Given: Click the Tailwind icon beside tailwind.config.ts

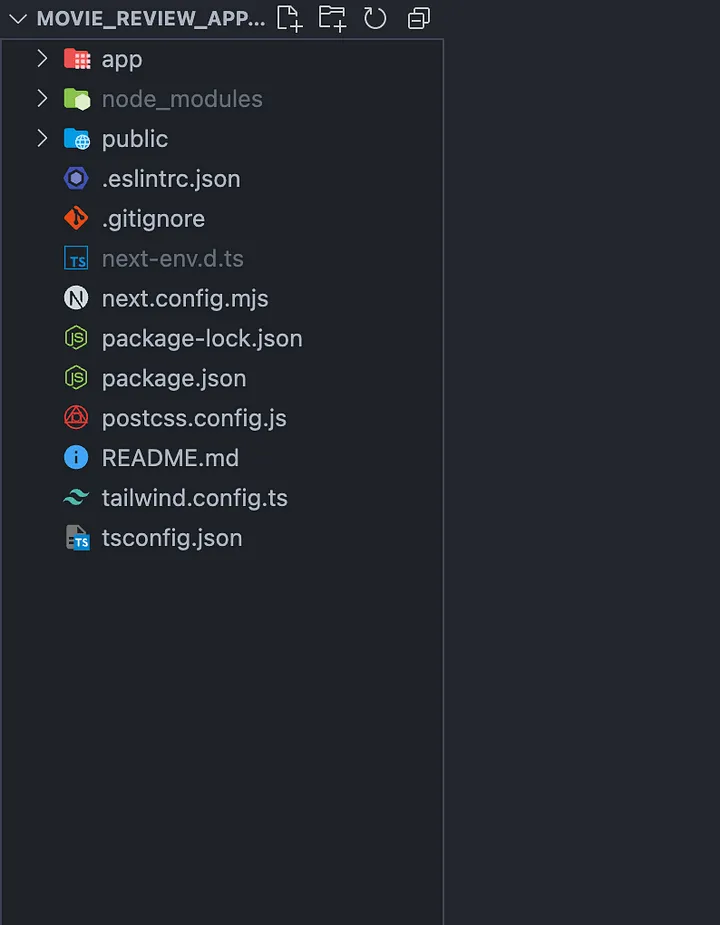Looking at the screenshot, I should point(76,498).
